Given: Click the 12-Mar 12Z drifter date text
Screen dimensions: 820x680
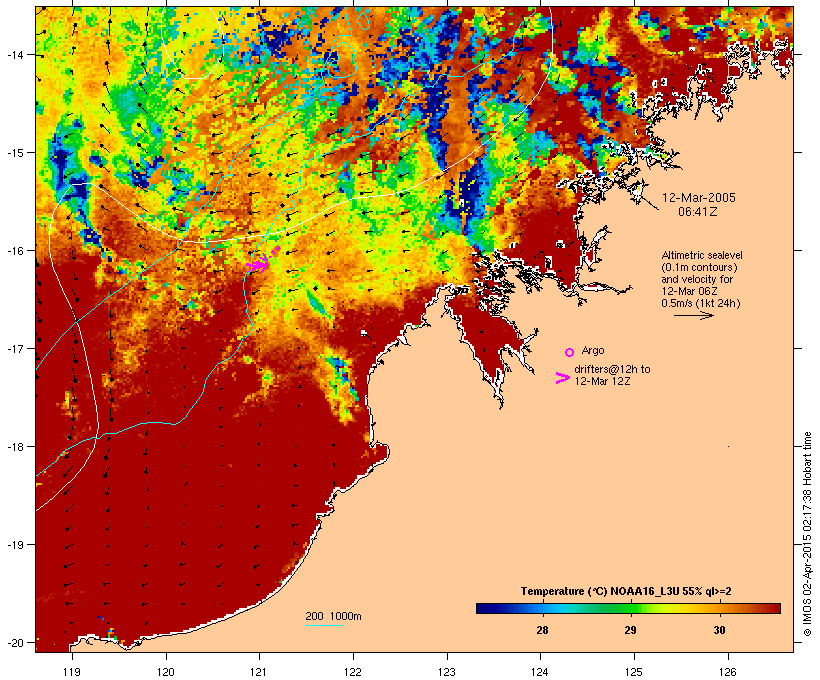Looking at the screenshot, I should pyautogui.click(x=602, y=381).
